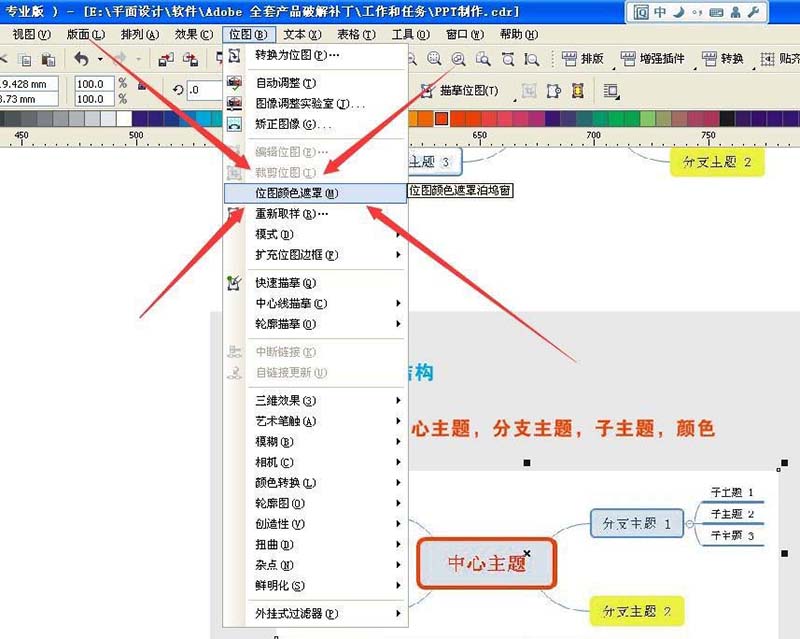Select 位图颜色遮罩 menu entry
Image resolution: width=800 pixels, height=639 pixels.
pos(315,193)
